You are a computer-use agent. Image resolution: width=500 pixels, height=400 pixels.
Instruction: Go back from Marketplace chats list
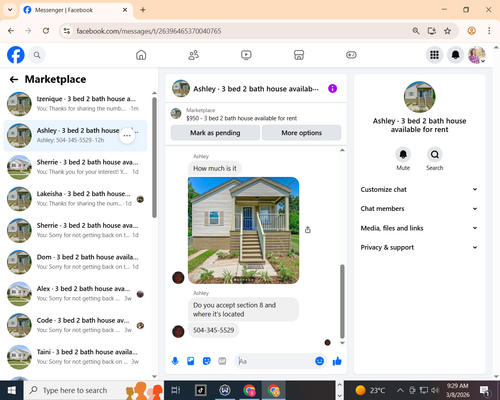(x=14, y=79)
